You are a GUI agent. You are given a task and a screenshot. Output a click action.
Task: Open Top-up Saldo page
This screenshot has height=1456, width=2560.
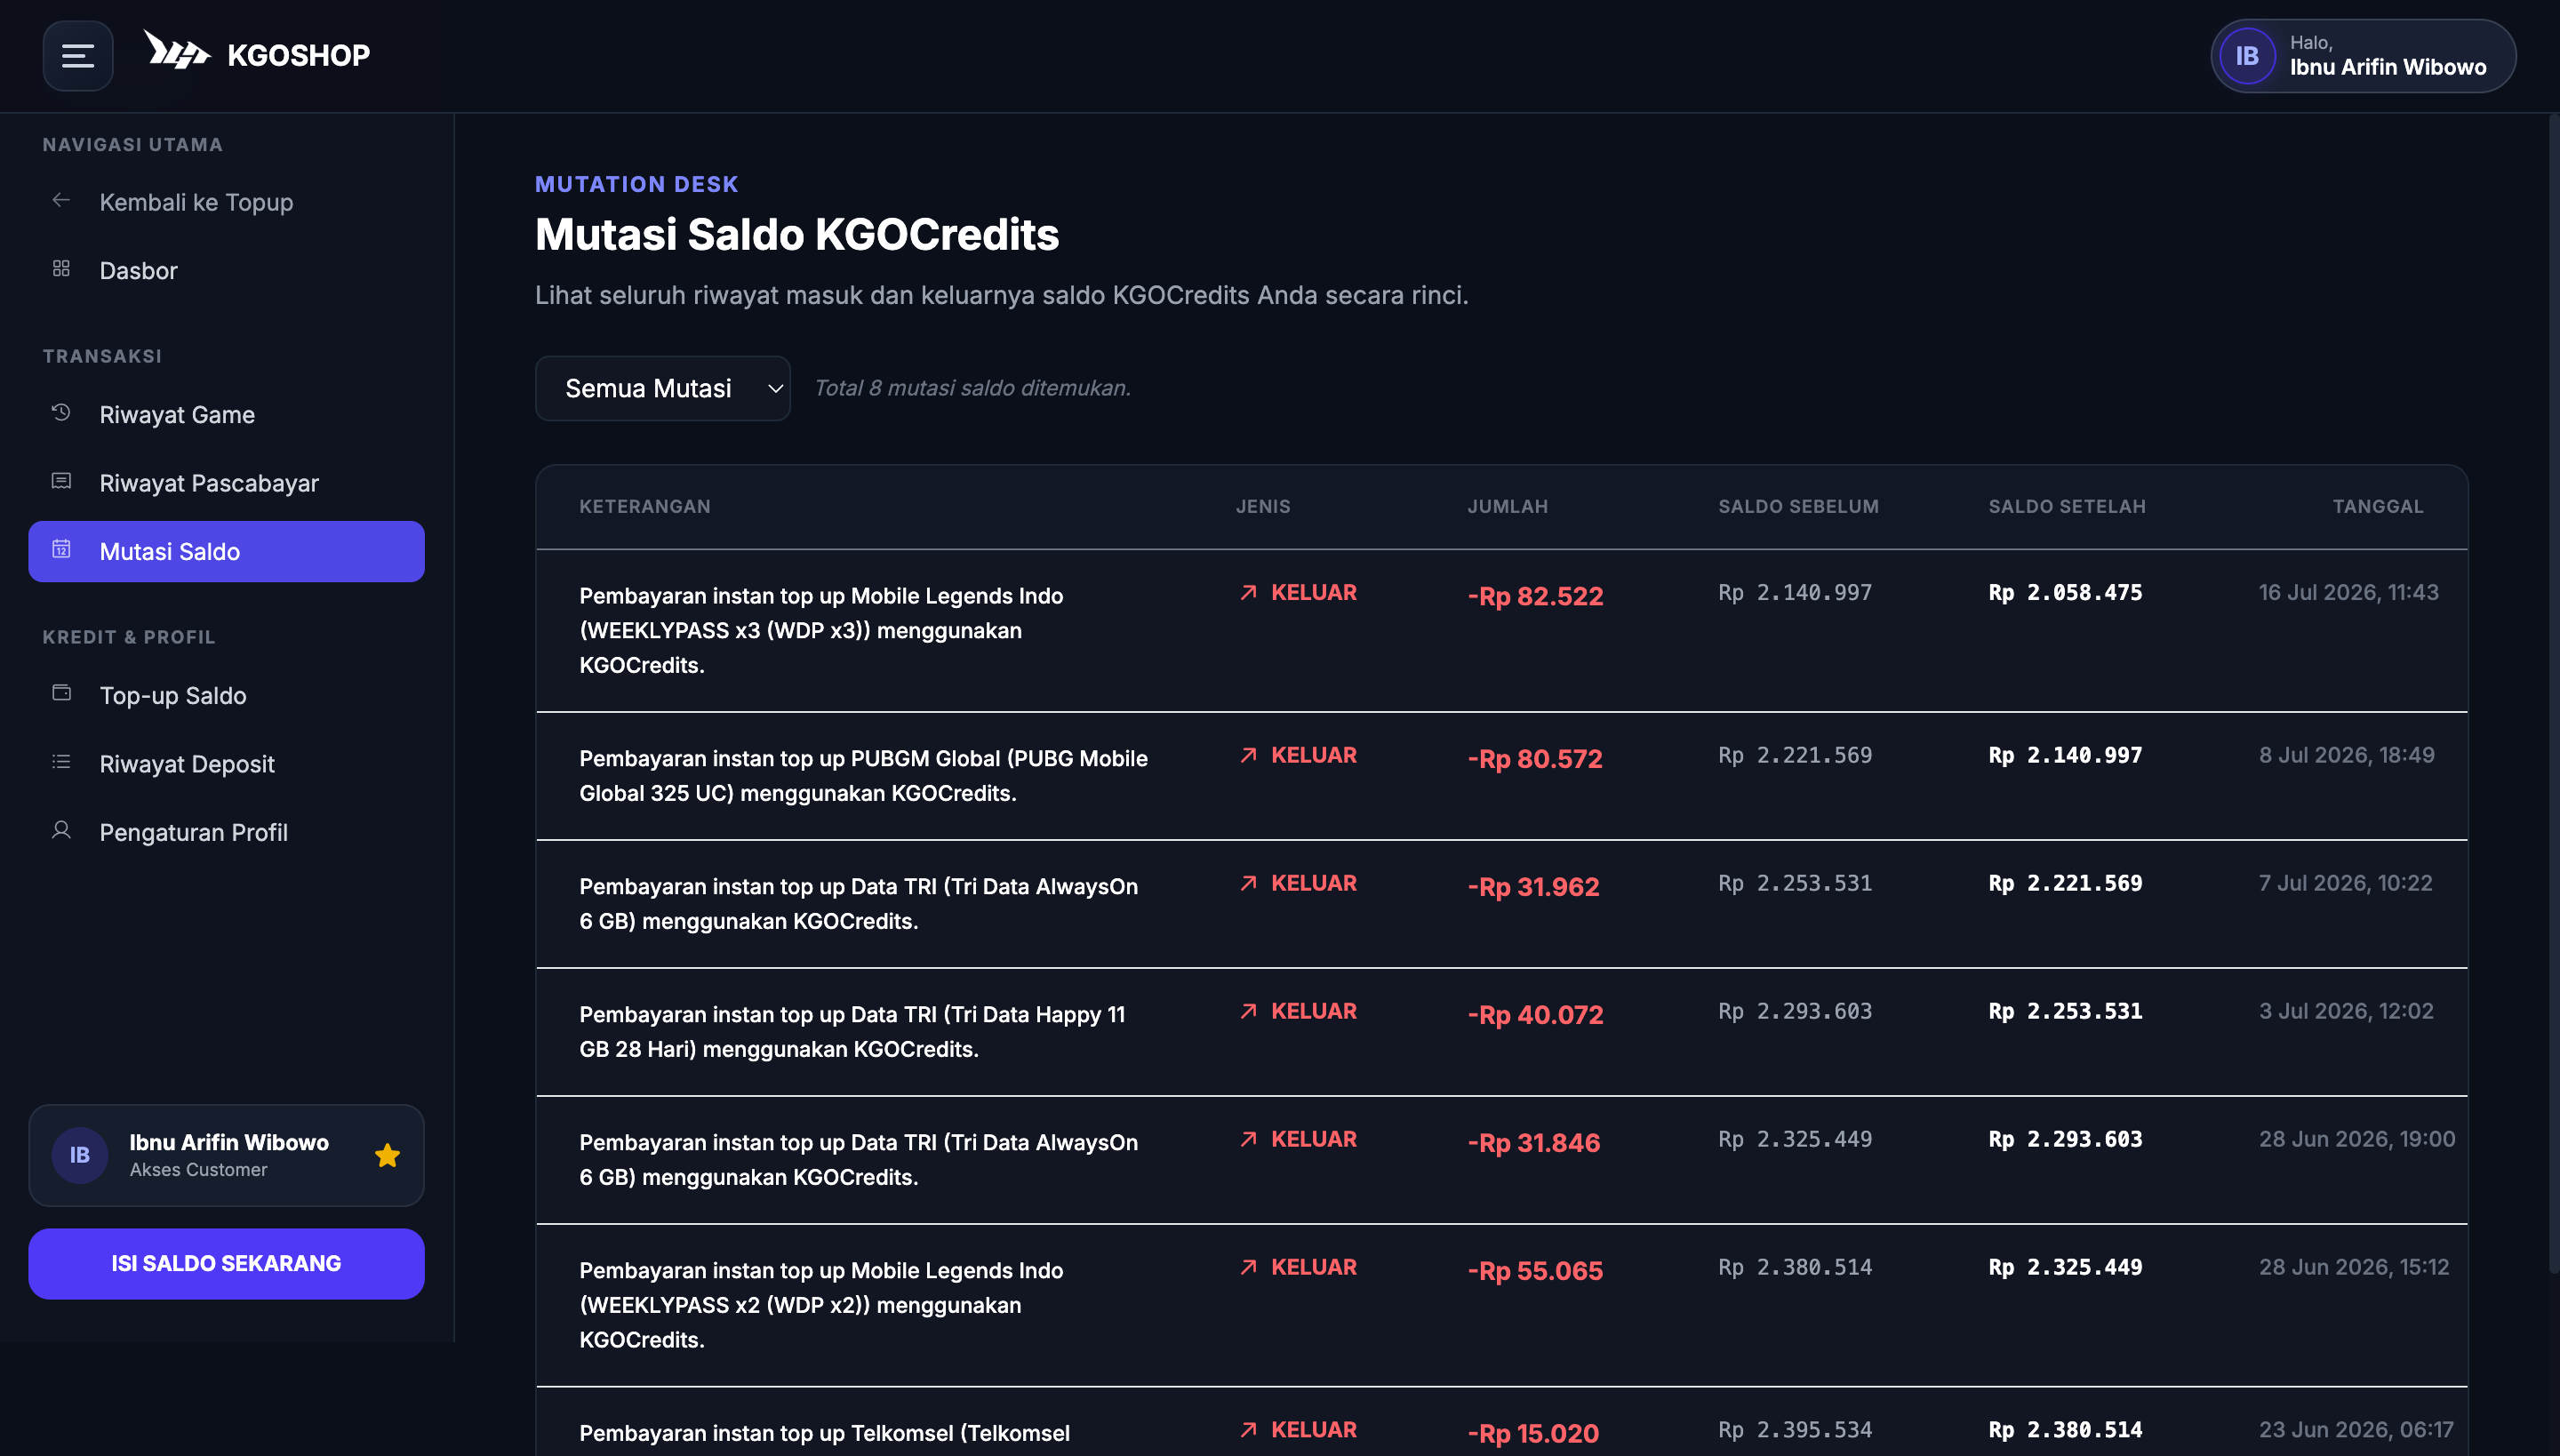[226, 695]
